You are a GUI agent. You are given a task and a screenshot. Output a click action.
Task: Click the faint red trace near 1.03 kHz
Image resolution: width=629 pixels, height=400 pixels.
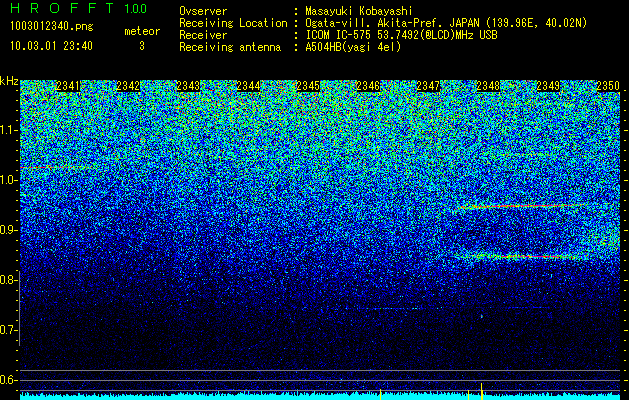pyautogui.click(x=54, y=167)
